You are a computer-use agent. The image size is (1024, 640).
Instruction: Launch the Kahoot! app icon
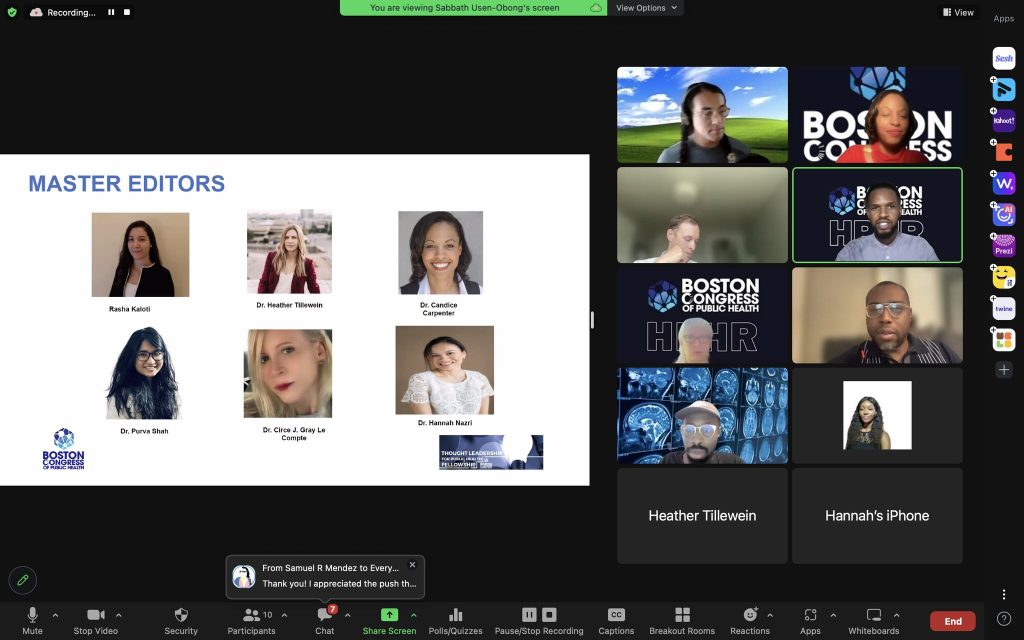tap(1003, 122)
